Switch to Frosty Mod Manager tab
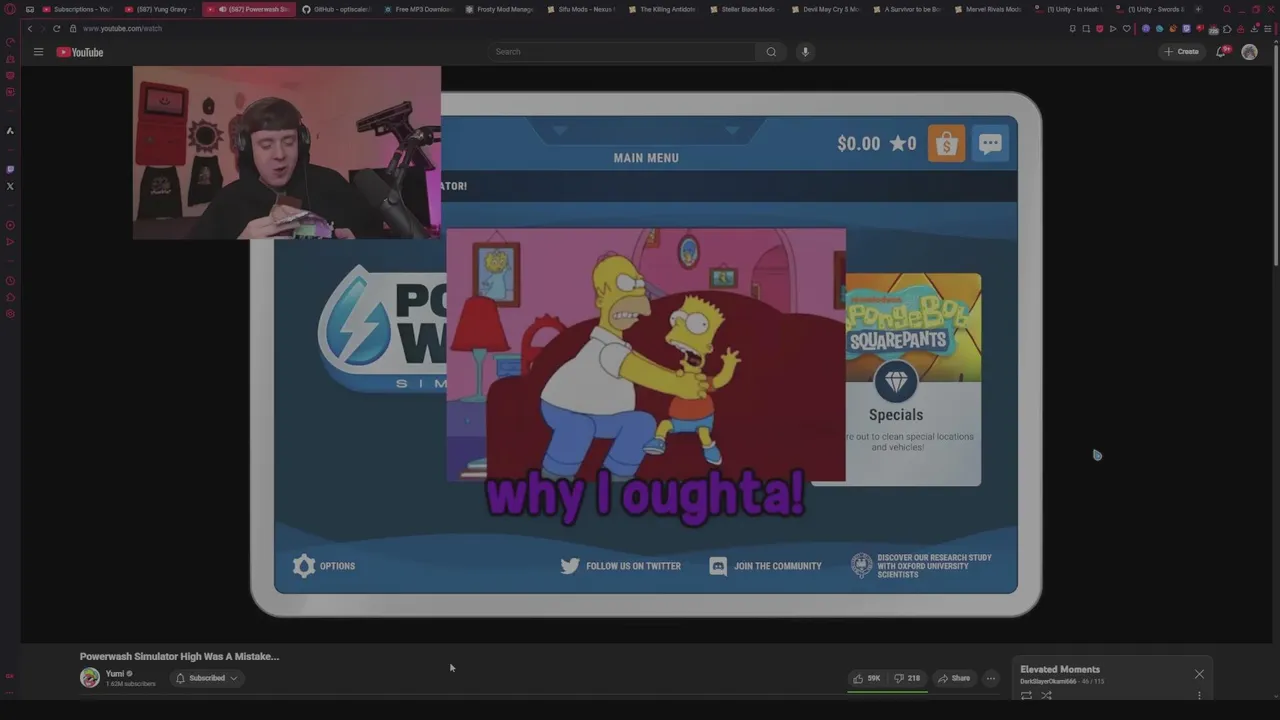Screen dimensions: 1280x720 499,9
